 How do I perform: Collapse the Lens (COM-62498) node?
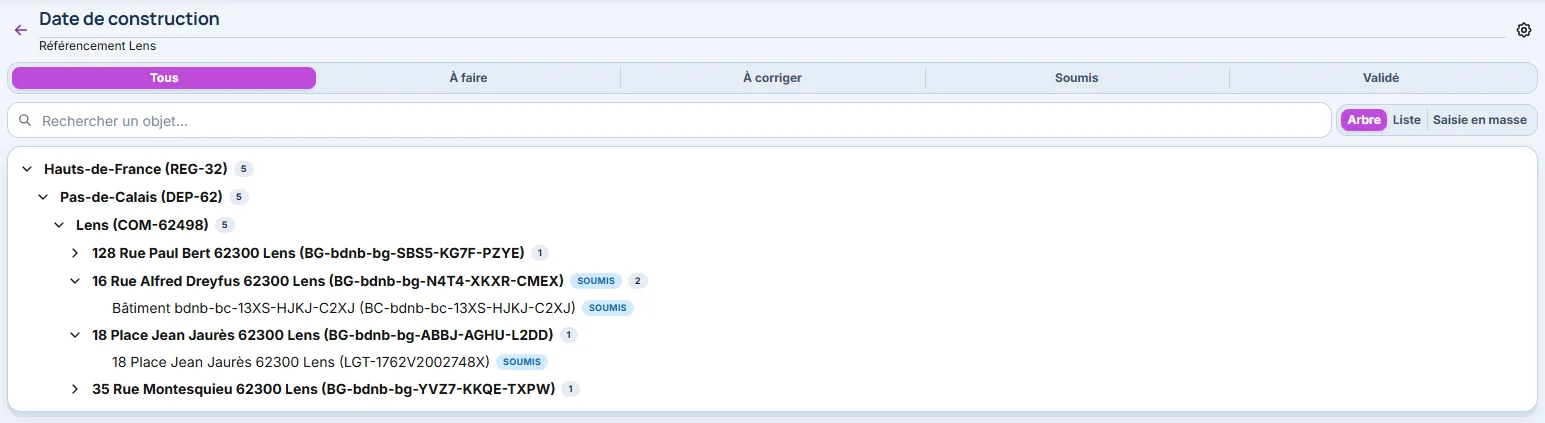click(59, 225)
